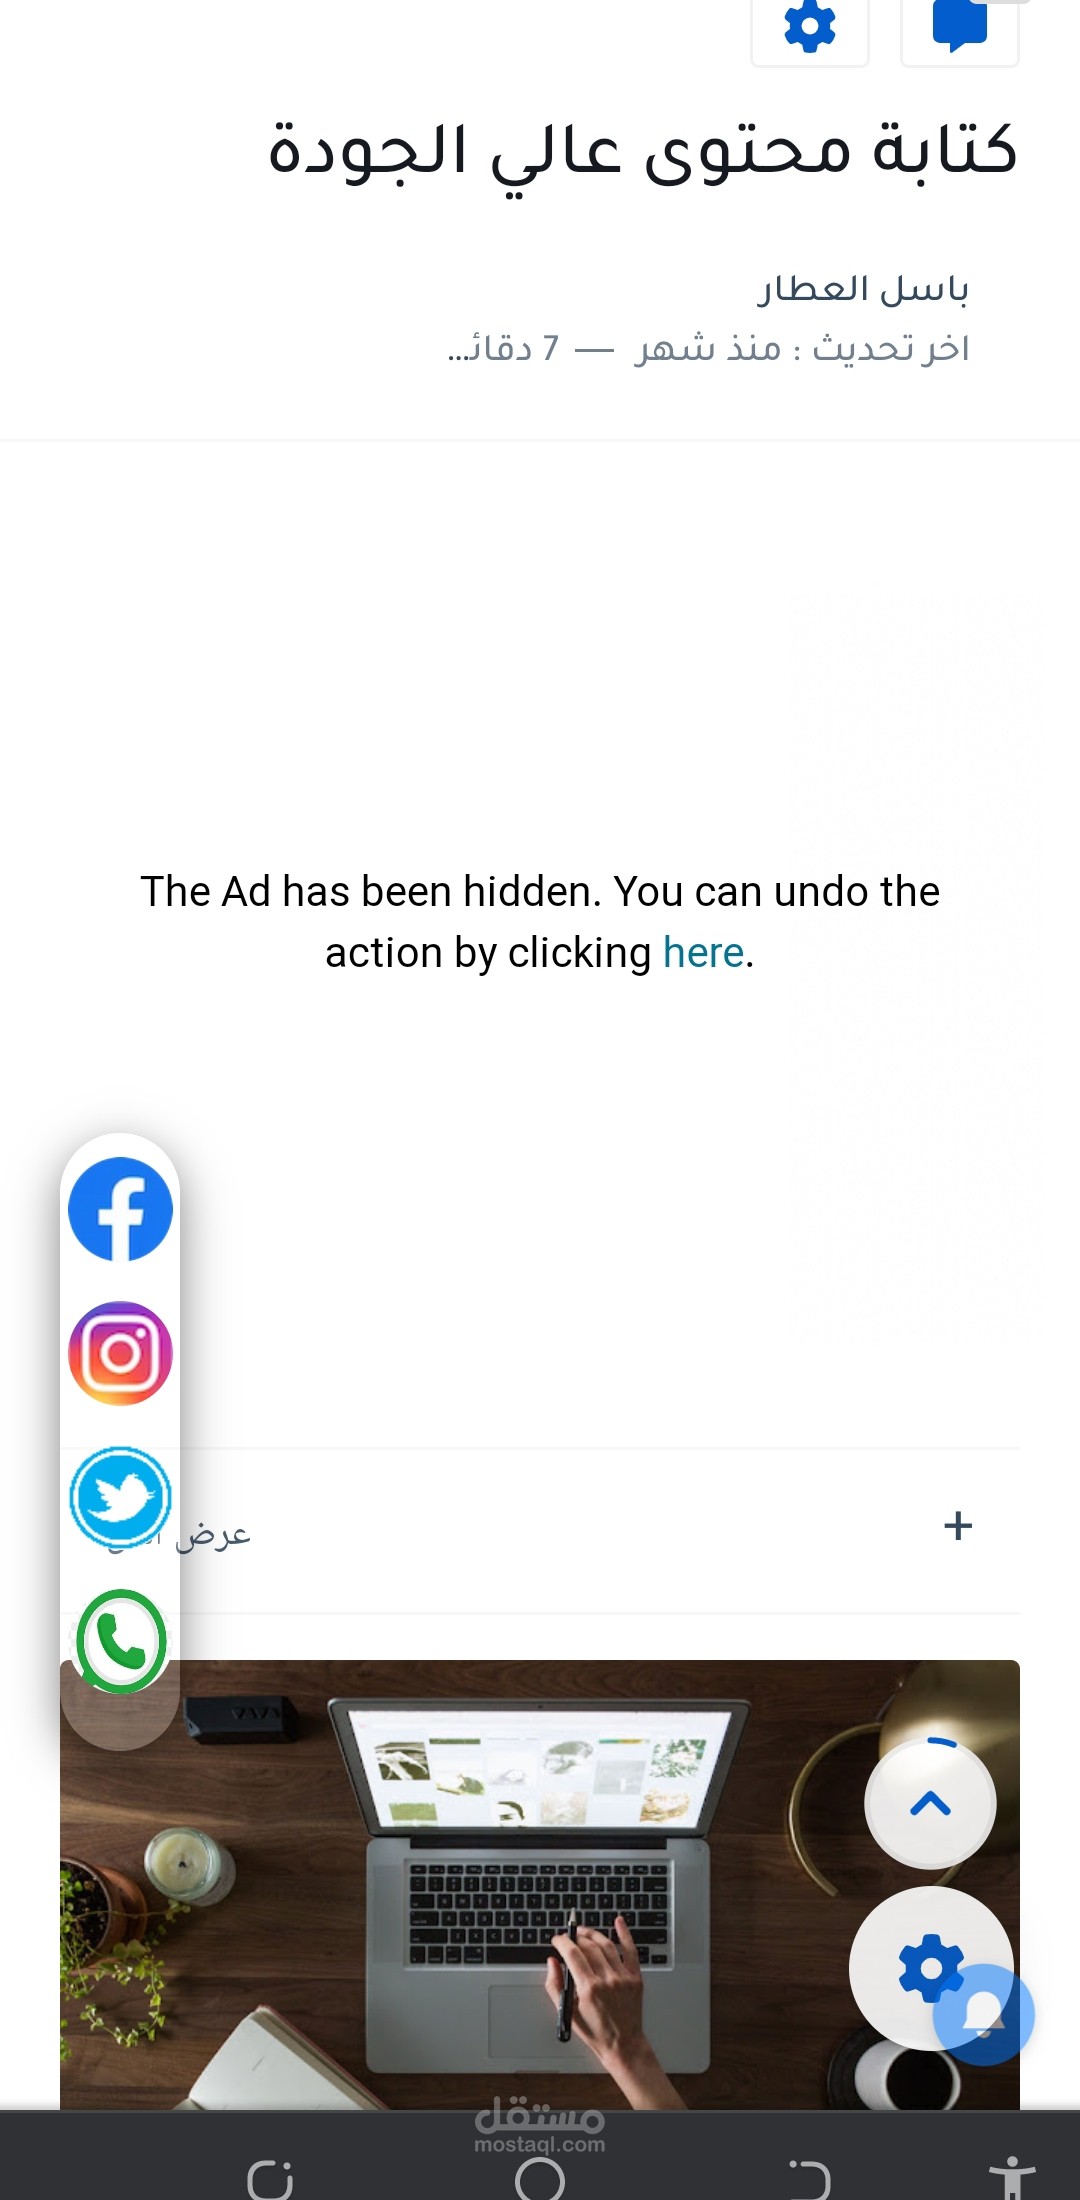The width and height of the screenshot is (1080, 2200).
Task: Tap the blue notification bell bubble
Action: (x=984, y=2014)
